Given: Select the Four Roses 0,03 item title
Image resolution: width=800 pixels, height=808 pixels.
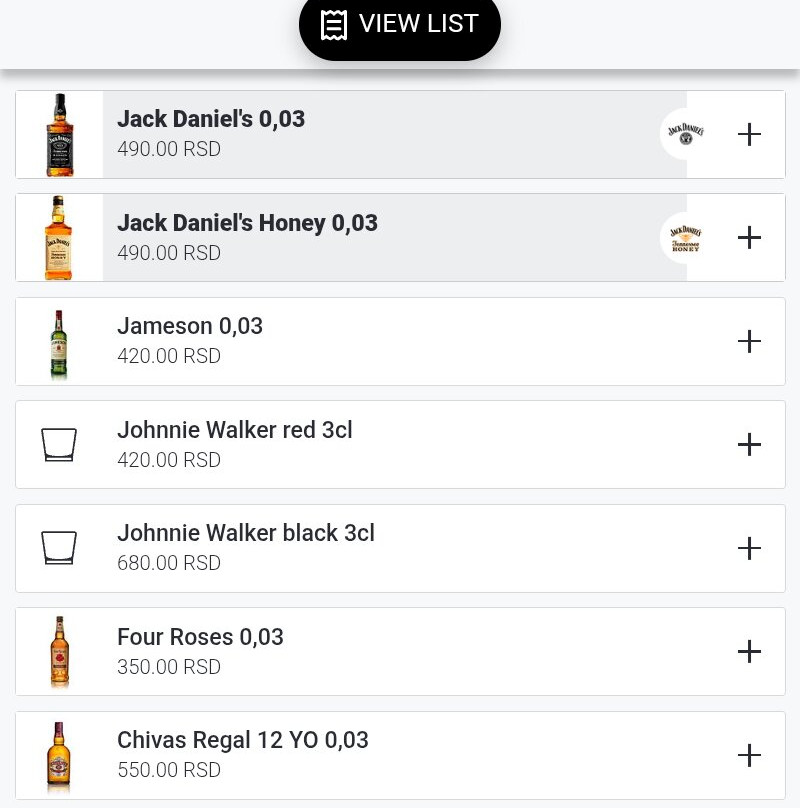Looking at the screenshot, I should point(200,637).
